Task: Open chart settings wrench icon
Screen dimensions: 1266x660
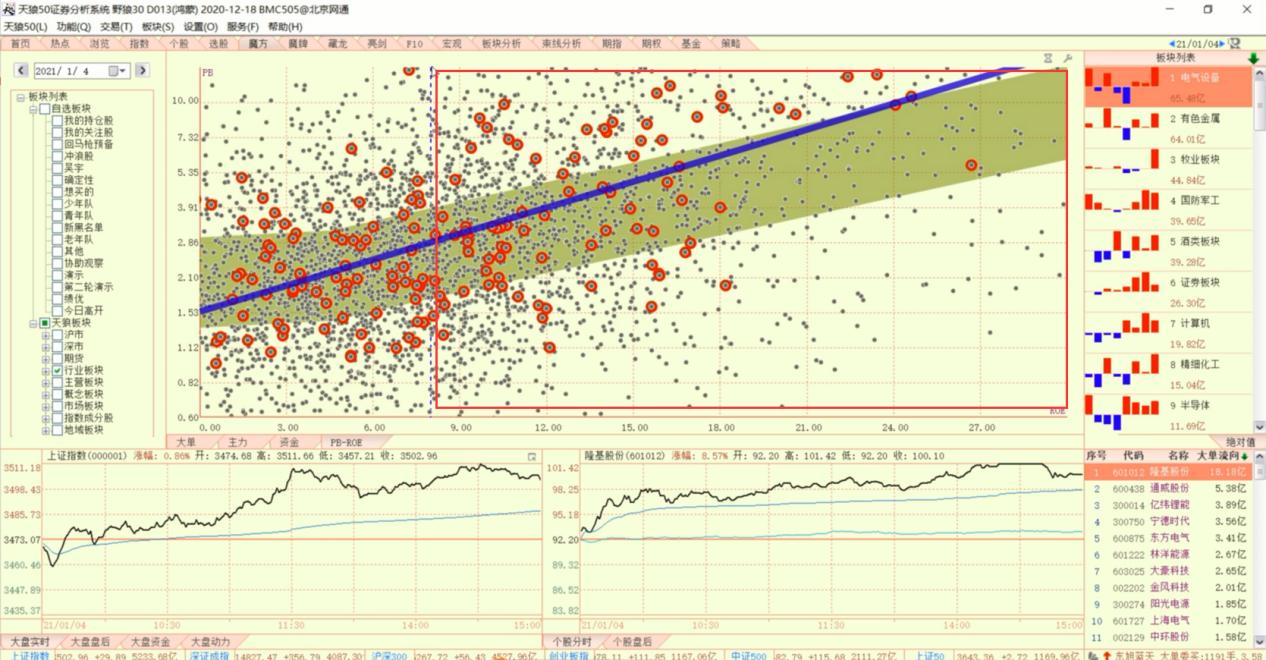Action: point(1067,59)
